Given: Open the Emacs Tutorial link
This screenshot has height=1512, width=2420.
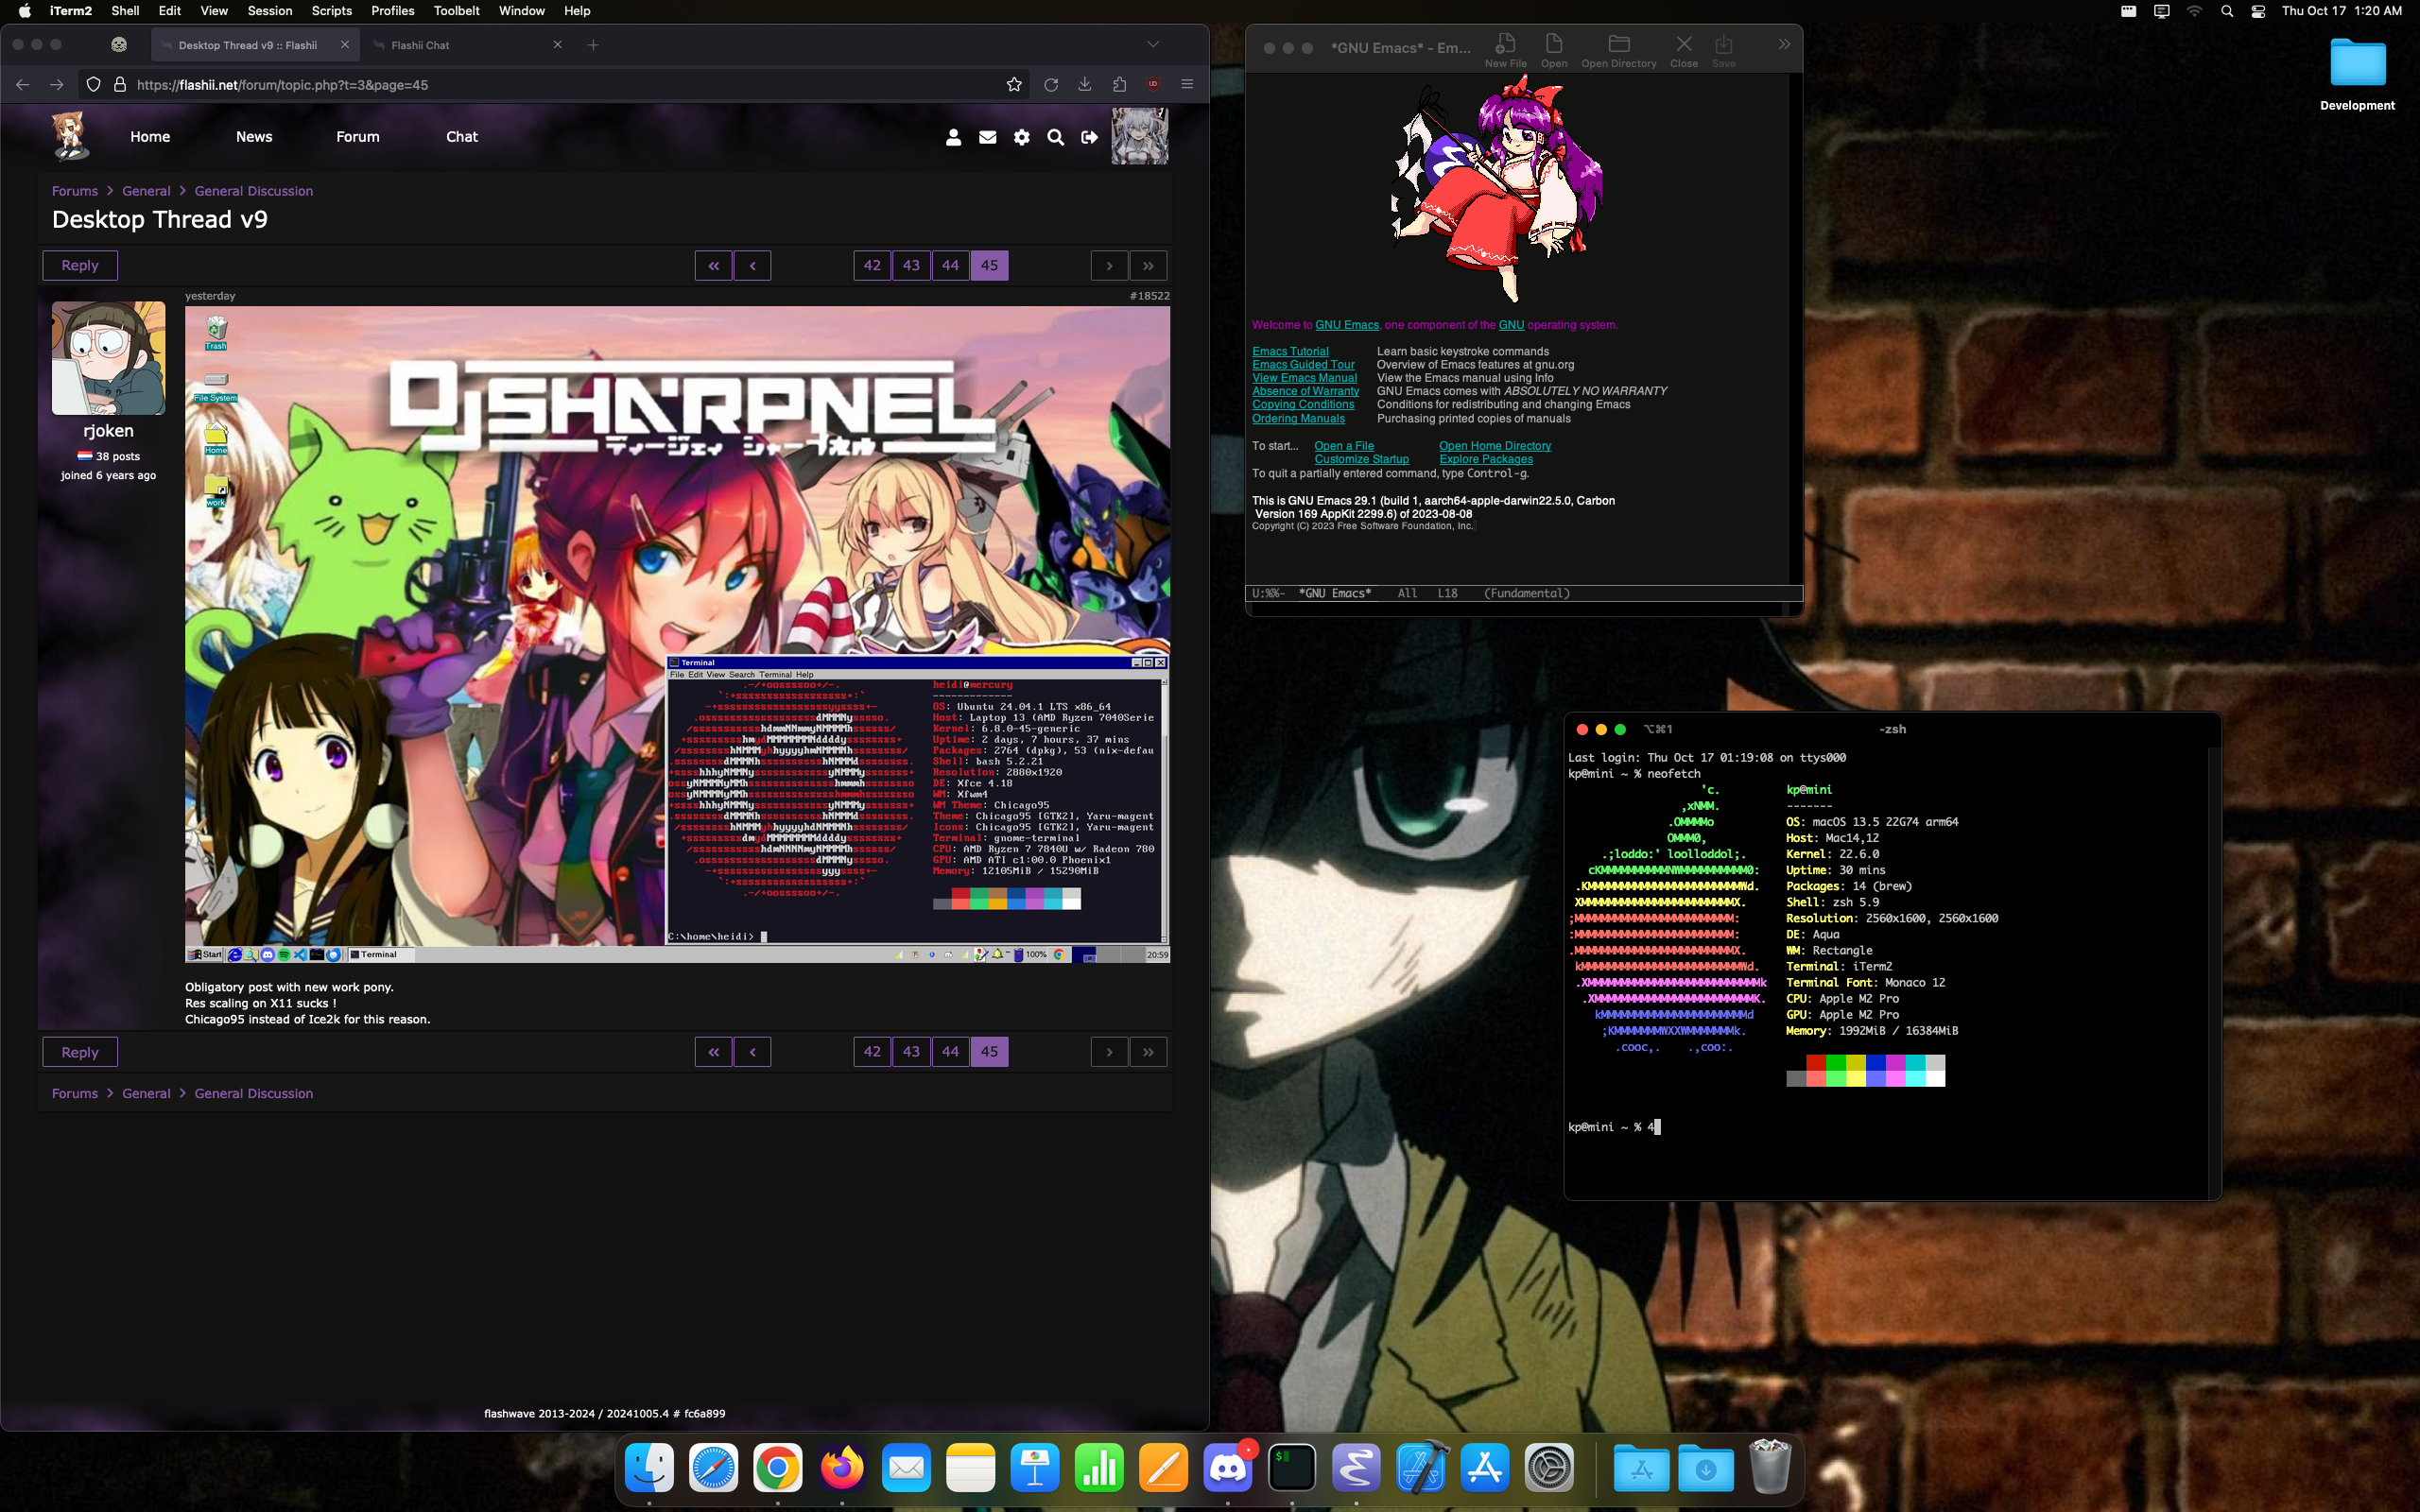Looking at the screenshot, I should (x=1290, y=351).
